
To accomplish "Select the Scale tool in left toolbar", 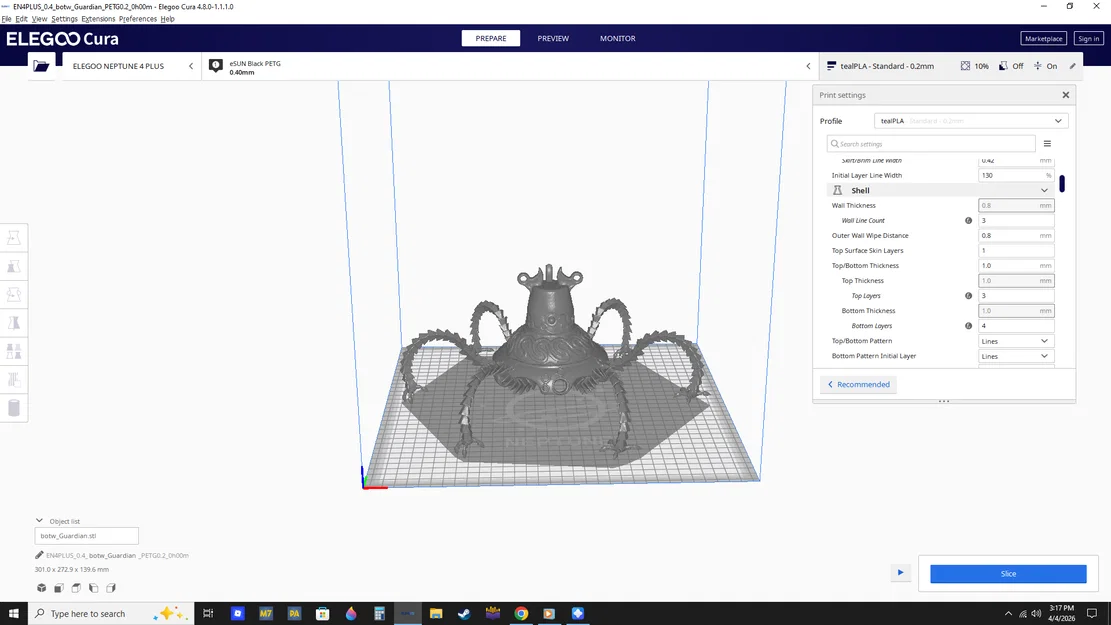I will point(13,266).
